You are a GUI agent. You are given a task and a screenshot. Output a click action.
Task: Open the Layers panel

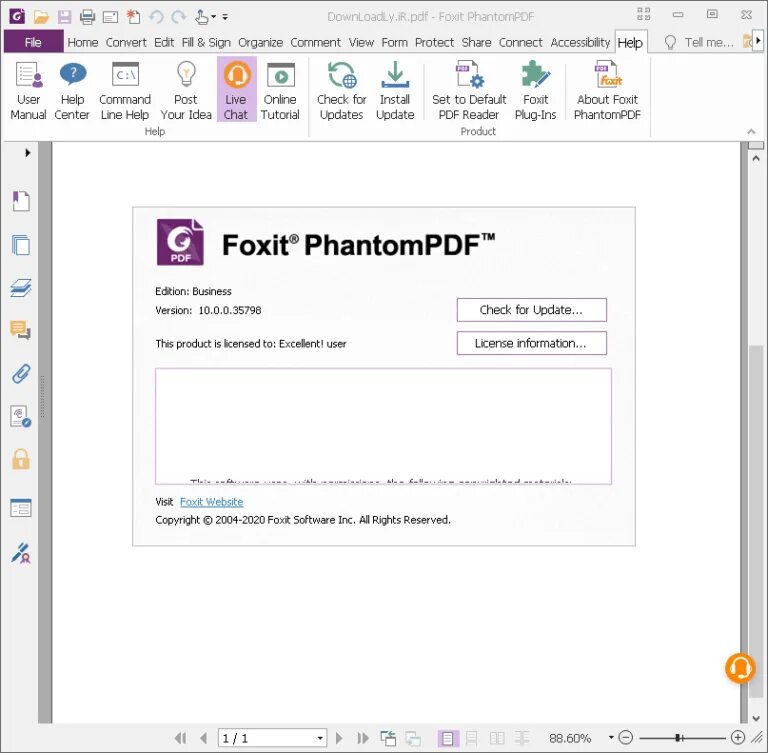pos(21,288)
